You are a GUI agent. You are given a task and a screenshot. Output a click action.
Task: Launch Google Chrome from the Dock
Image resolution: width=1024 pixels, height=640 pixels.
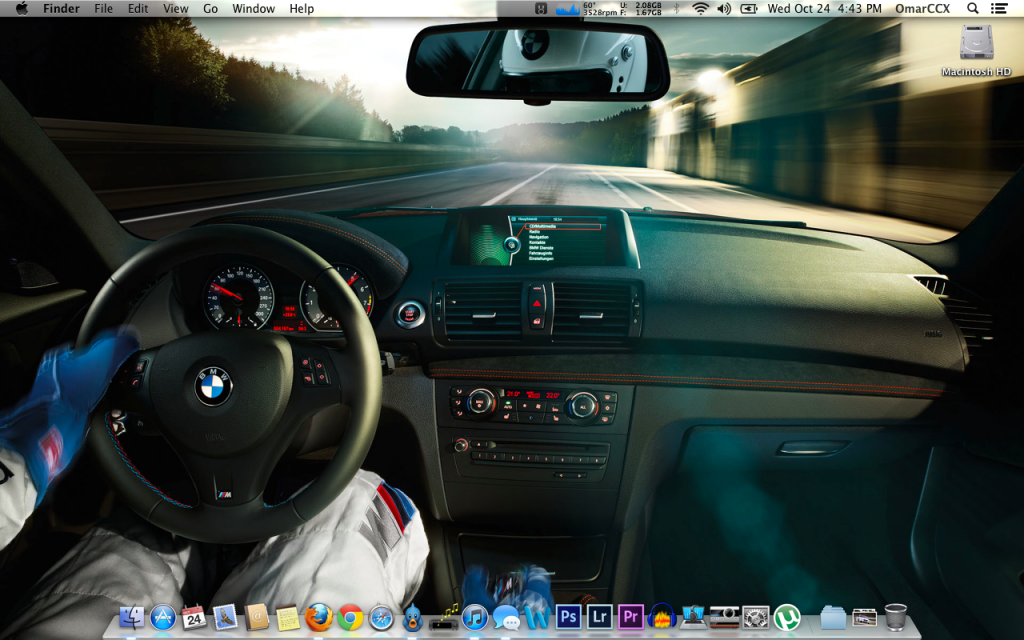(350, 617)
